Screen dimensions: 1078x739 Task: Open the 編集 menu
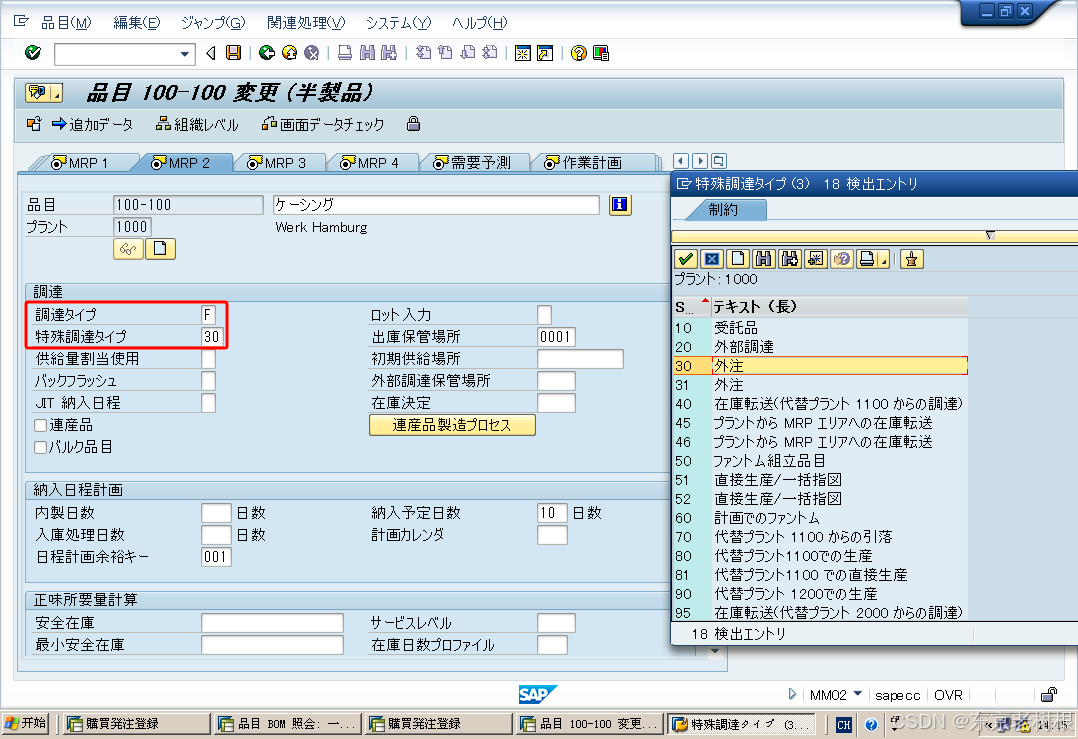[x=137, y=23]
